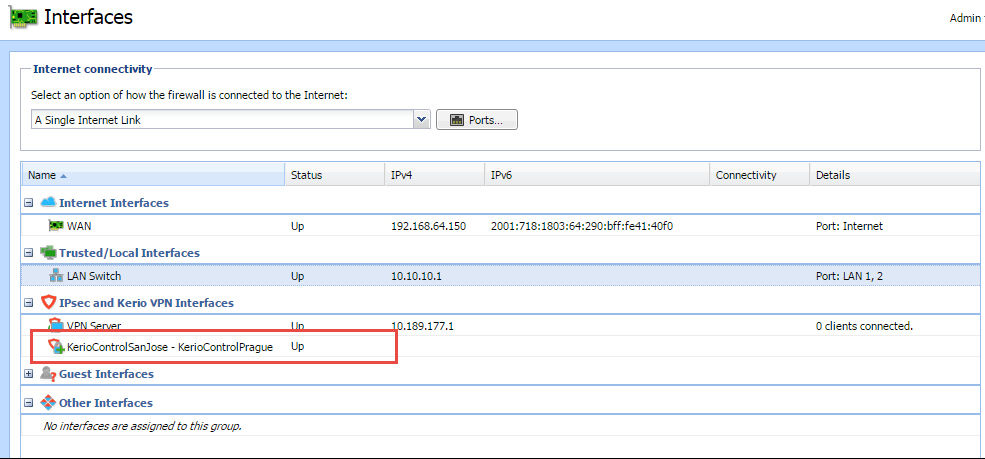The width and height of the screenshot is (985, 459).
Task: Click the Trusted/Local Interfaces computer icon
Action: [48, 252]
